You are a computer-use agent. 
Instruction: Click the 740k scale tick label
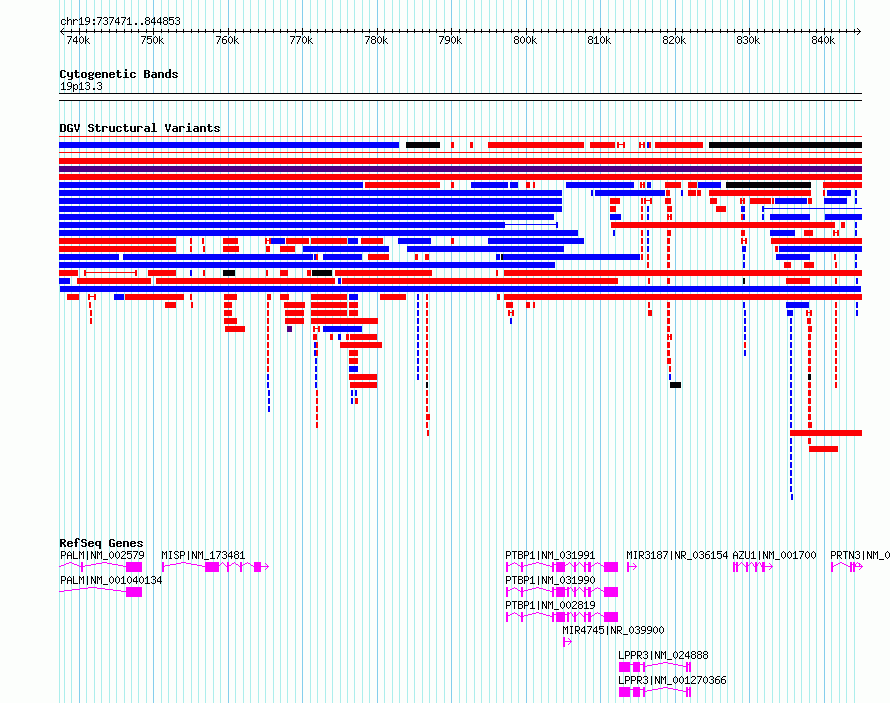[x=78, y=40]
